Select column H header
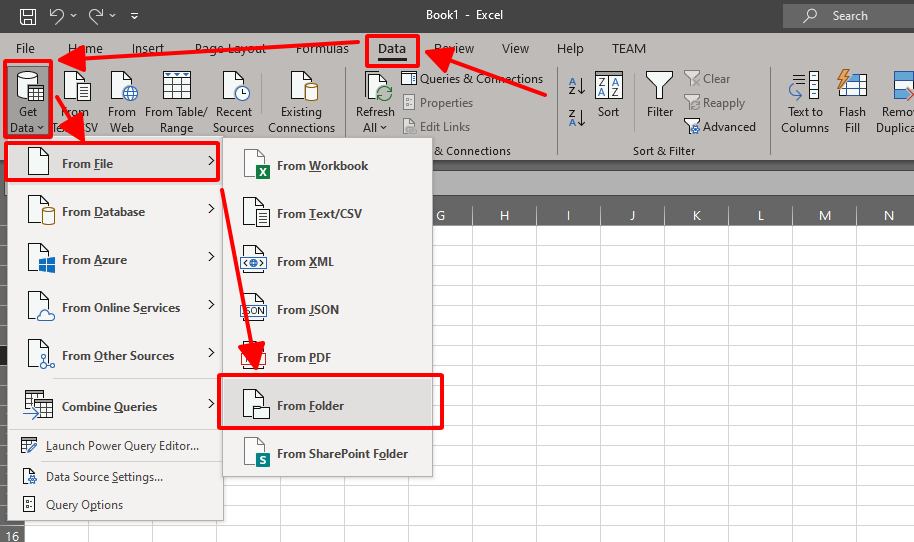Screen dimensions: 914x542 click(504, 216)
